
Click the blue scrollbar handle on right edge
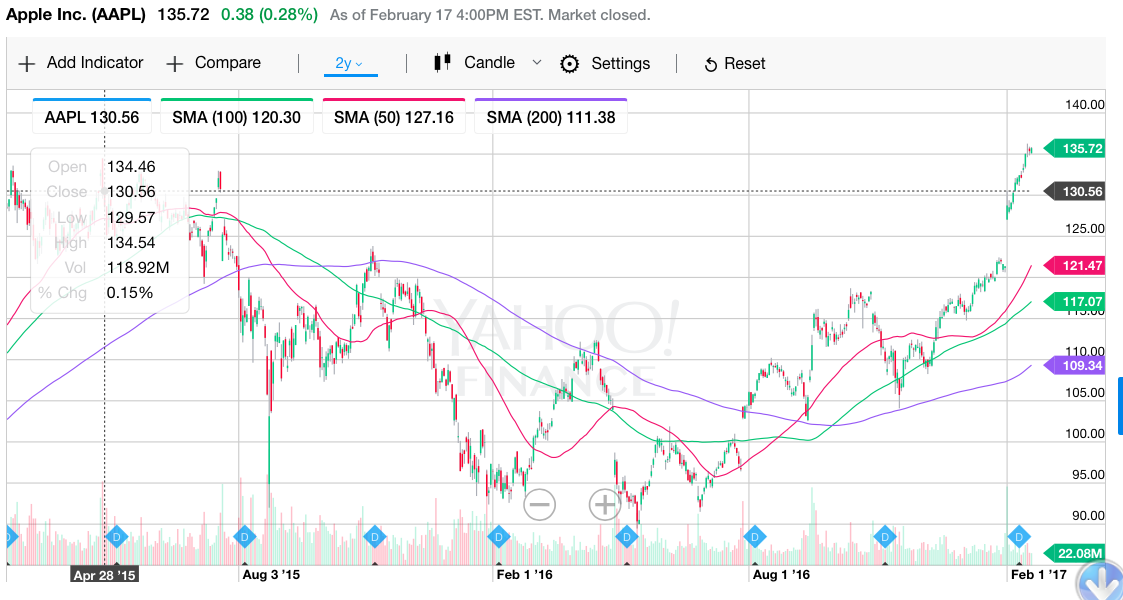(x=1119, y=405)
